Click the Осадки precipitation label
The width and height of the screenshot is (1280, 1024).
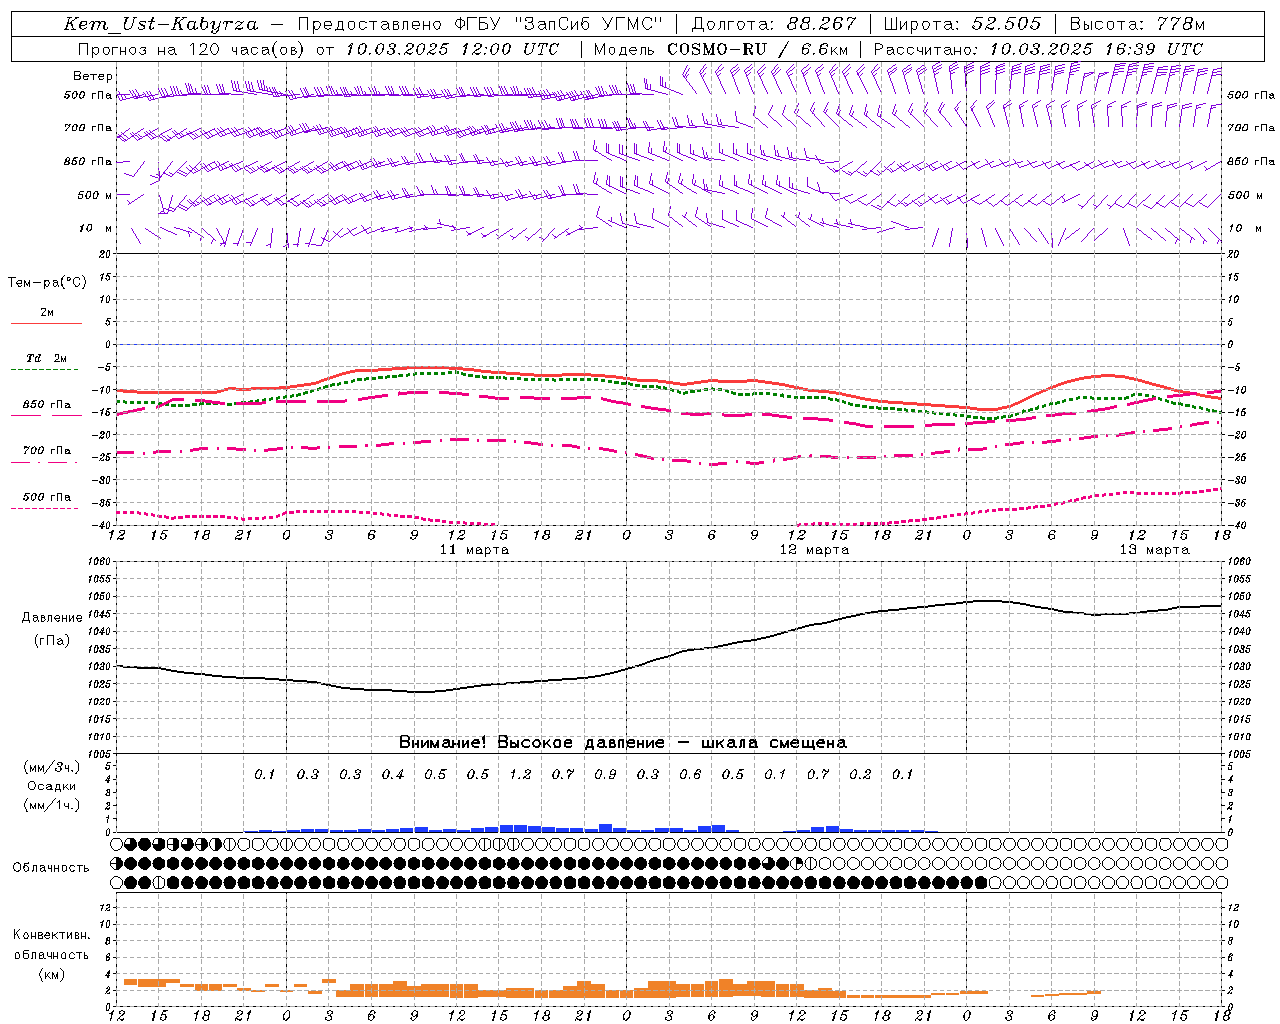point(52,786)
